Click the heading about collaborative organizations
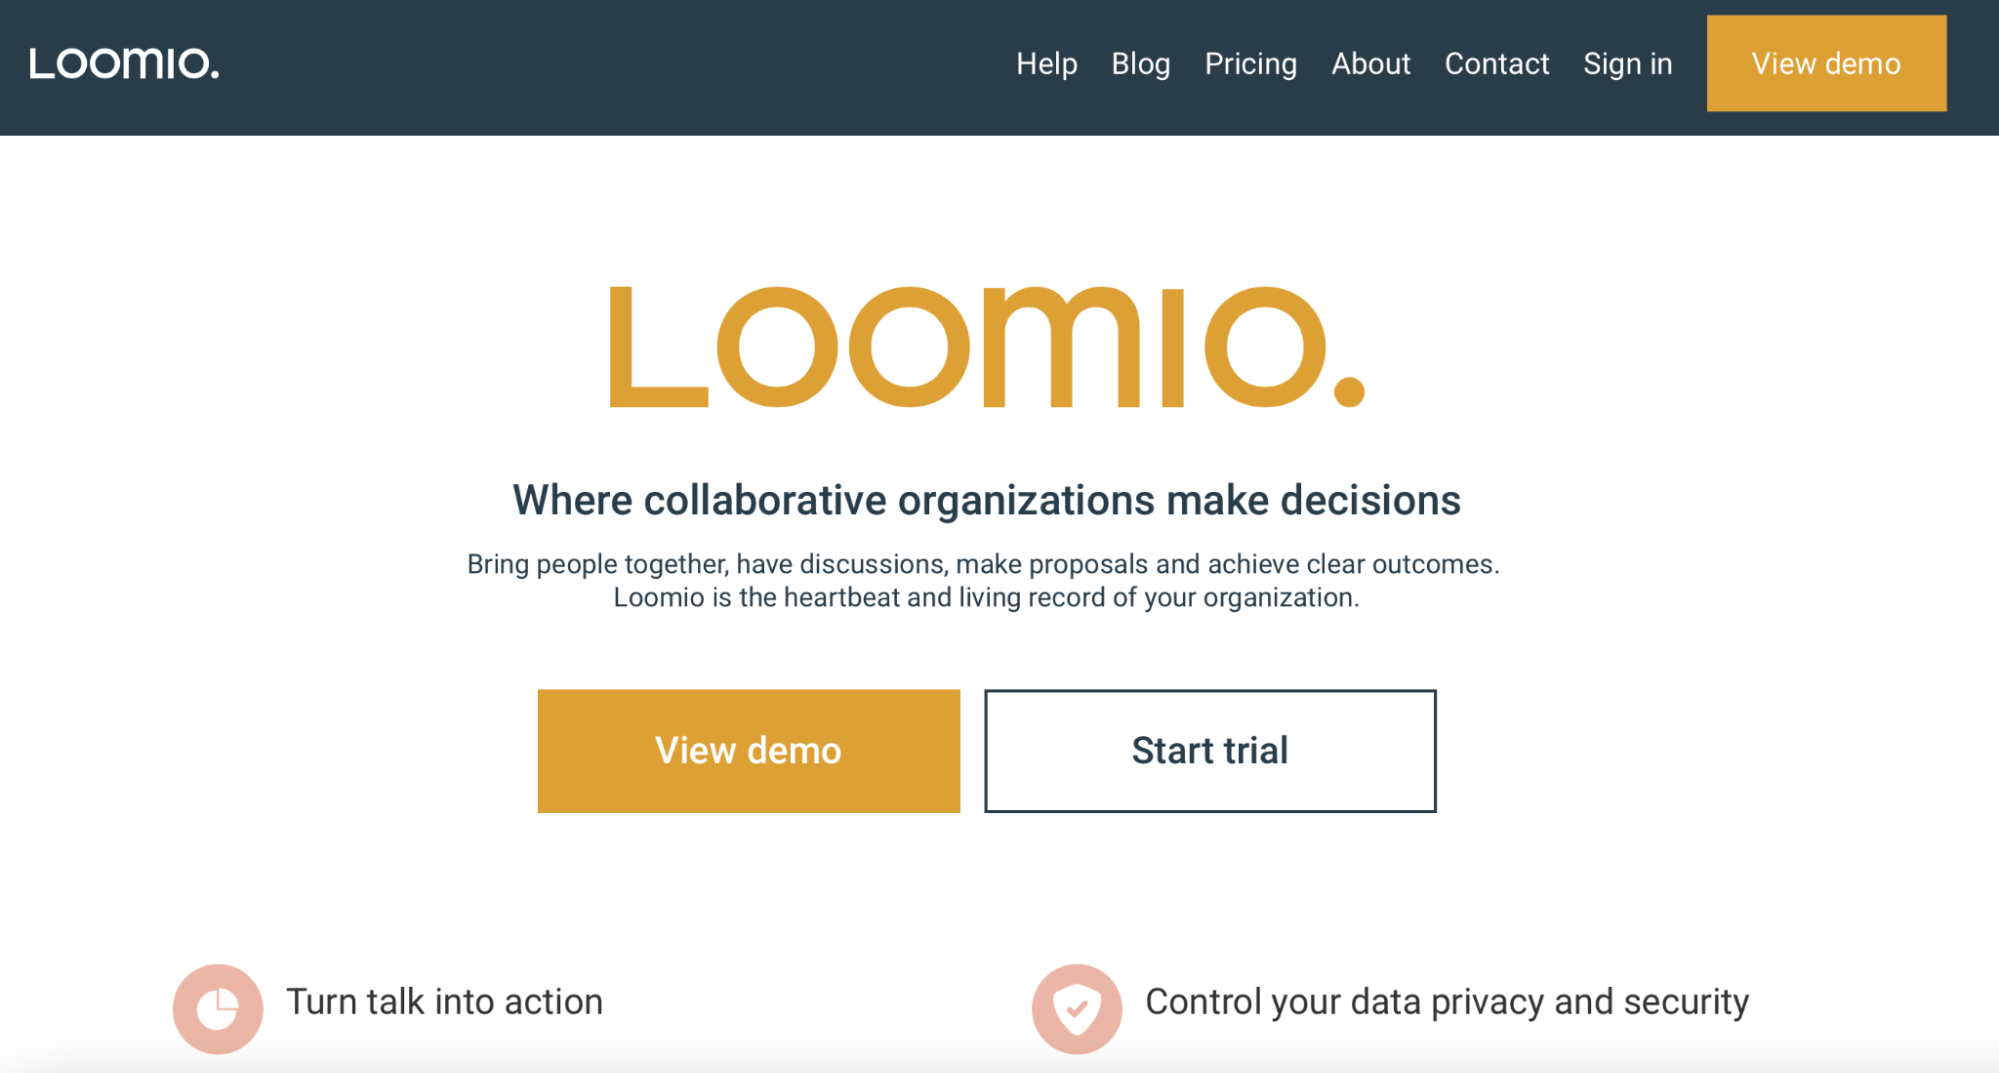 [986, 500]
